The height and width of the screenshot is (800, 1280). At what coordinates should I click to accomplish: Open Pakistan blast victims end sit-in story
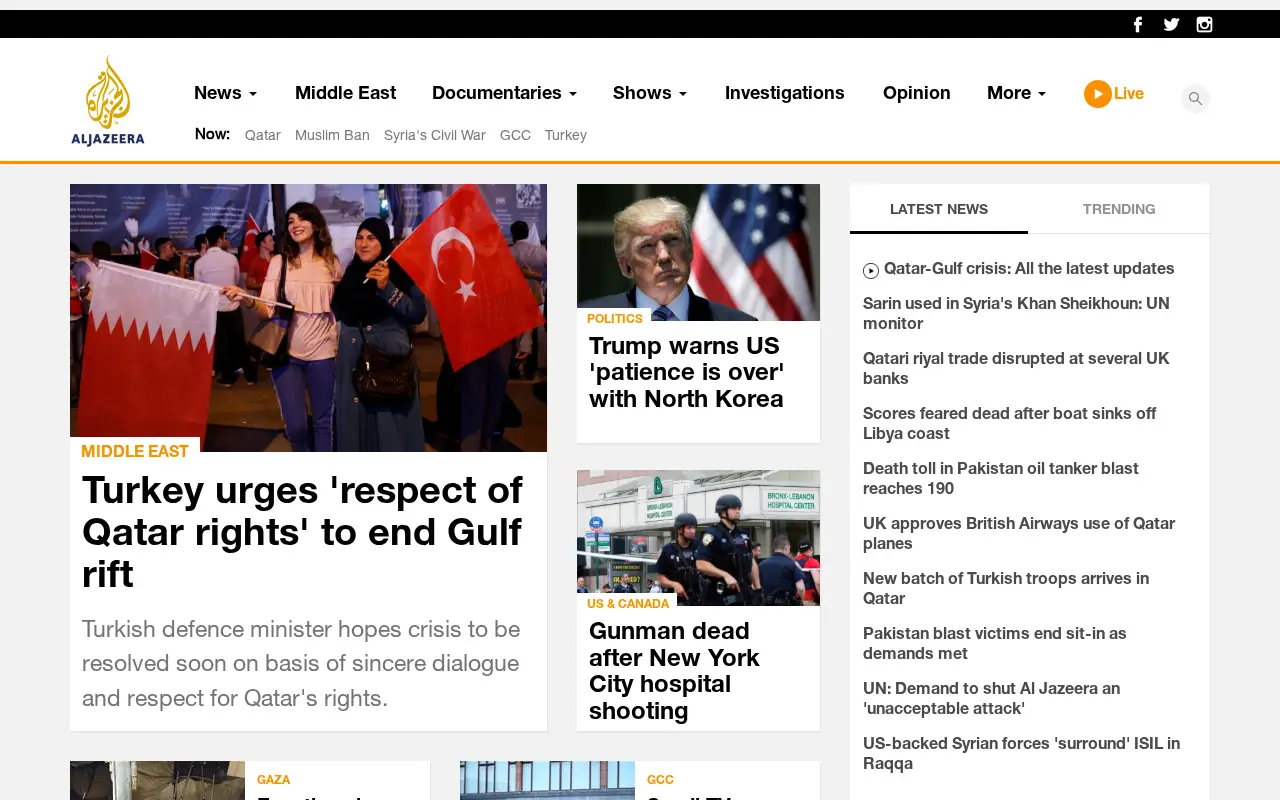pos(995,643)
